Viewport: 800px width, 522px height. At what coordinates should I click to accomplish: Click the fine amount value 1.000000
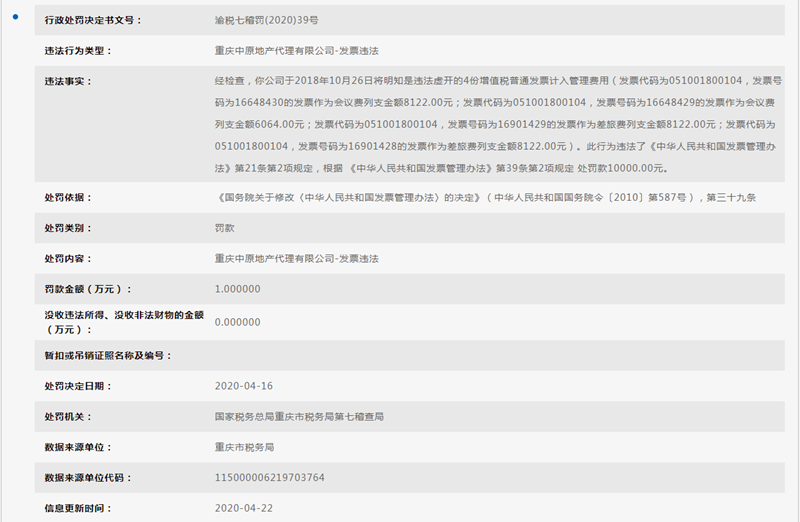click(238, 289)
